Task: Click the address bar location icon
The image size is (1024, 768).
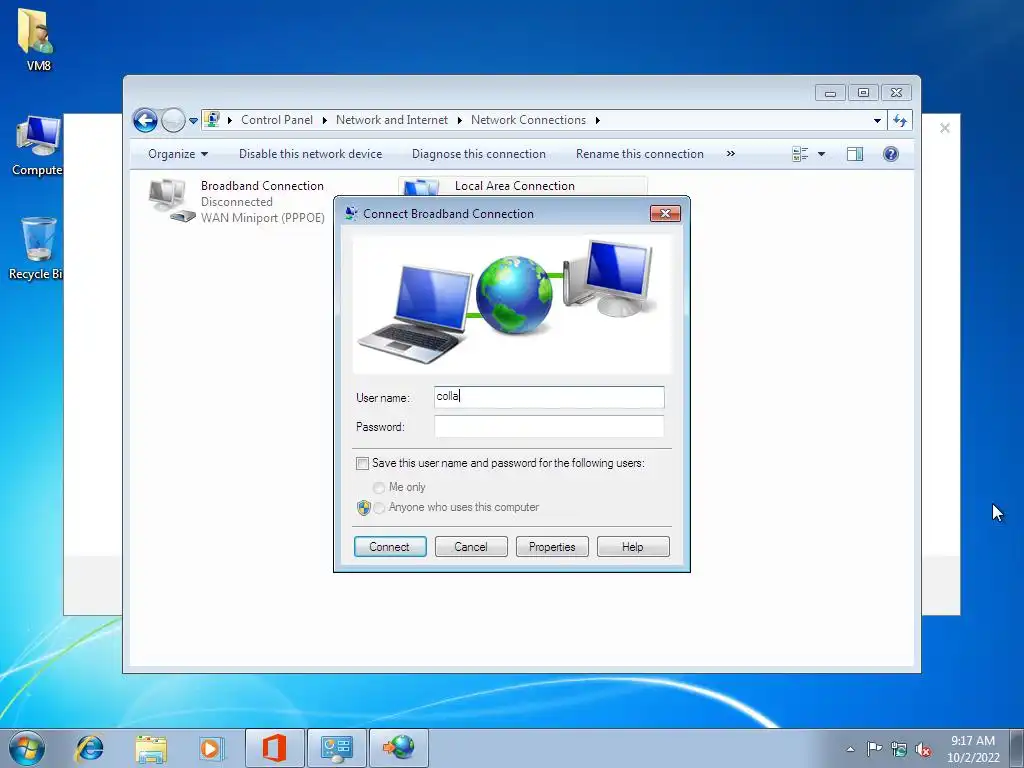Action: click(x=212, y=120)
